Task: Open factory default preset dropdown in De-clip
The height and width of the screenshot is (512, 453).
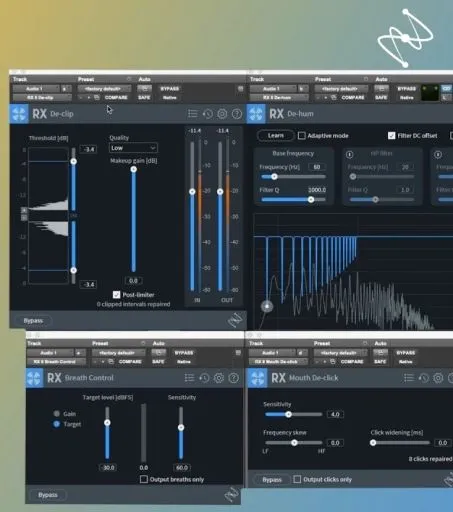Action: [x=104, y=89]
